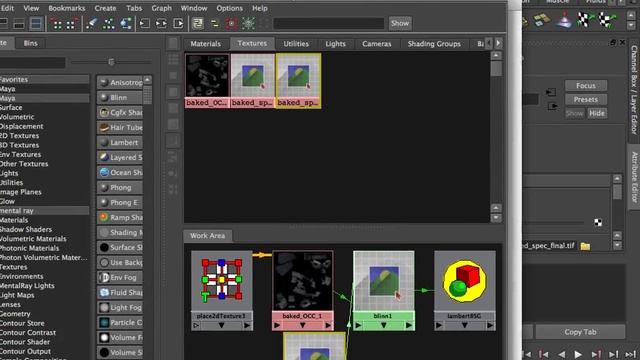Create a Lambert material

(120, 142)
